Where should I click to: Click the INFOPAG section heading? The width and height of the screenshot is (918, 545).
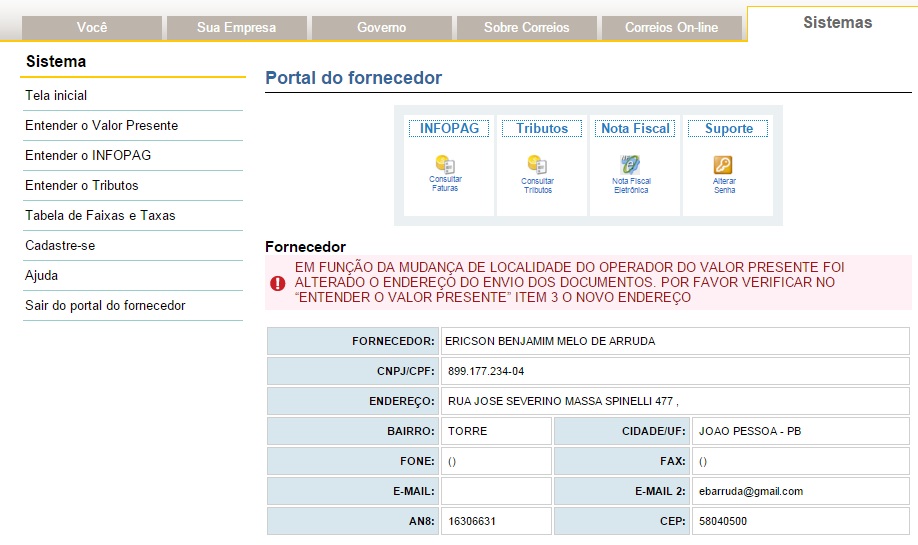[x=449, y=128]
